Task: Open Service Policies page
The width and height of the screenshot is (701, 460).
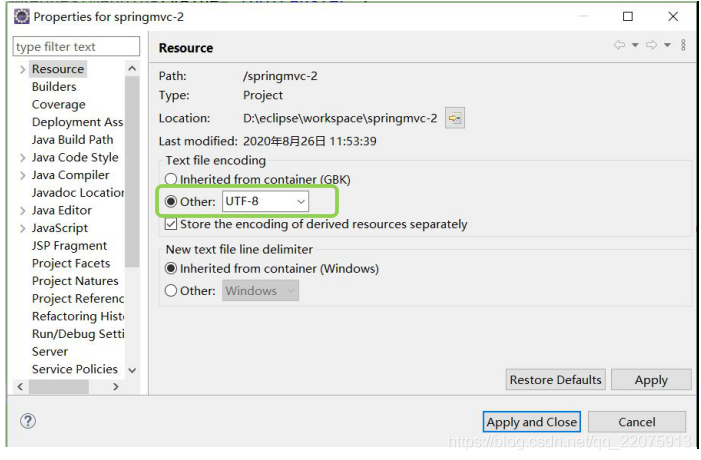Action: (75, 369)
